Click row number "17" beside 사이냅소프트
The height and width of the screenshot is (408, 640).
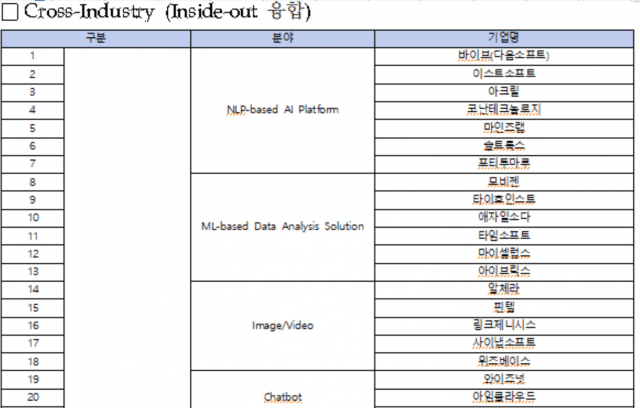33,344
